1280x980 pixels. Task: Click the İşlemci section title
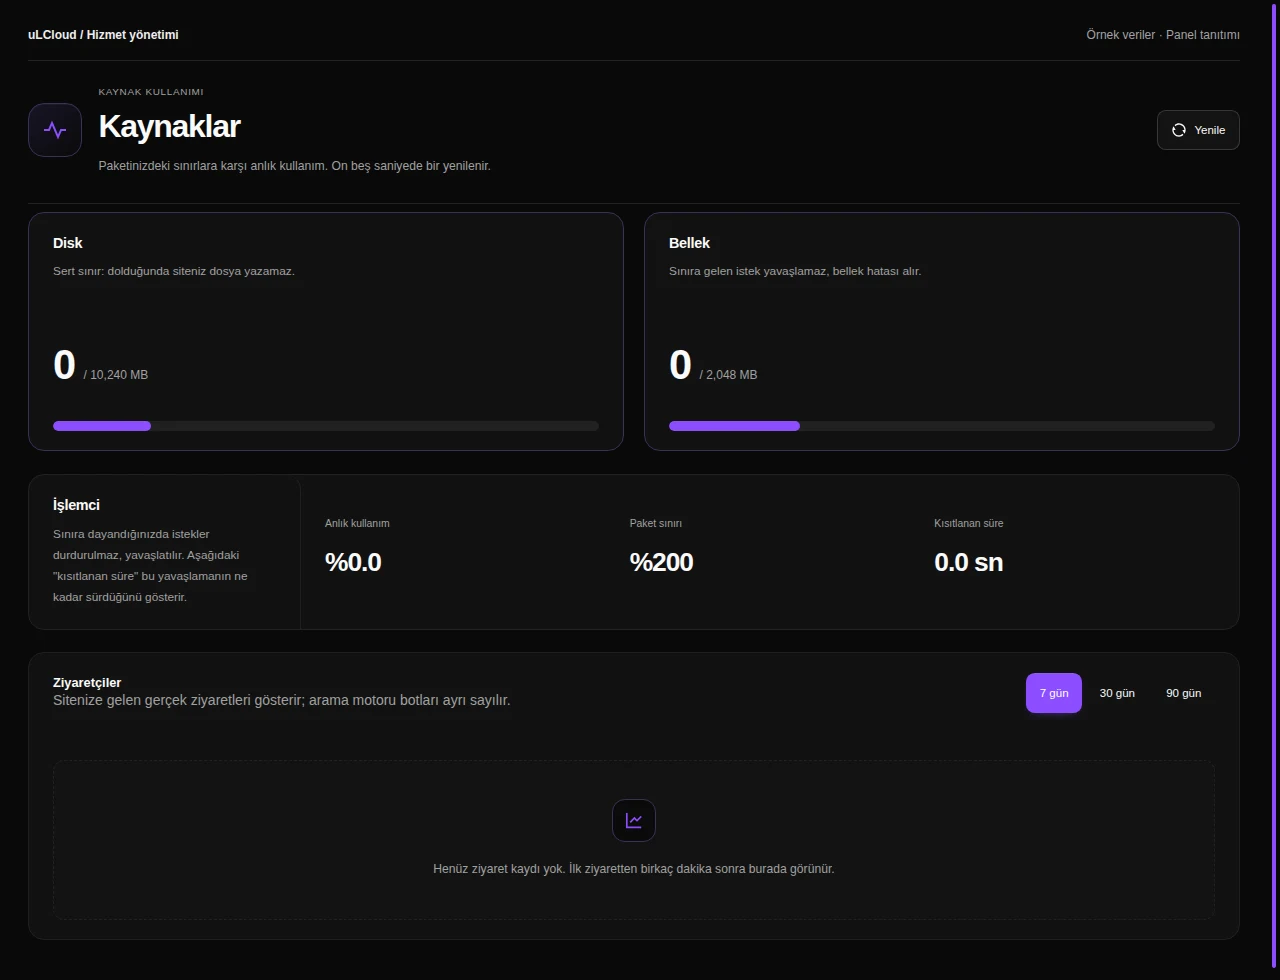tap(76, 505)
